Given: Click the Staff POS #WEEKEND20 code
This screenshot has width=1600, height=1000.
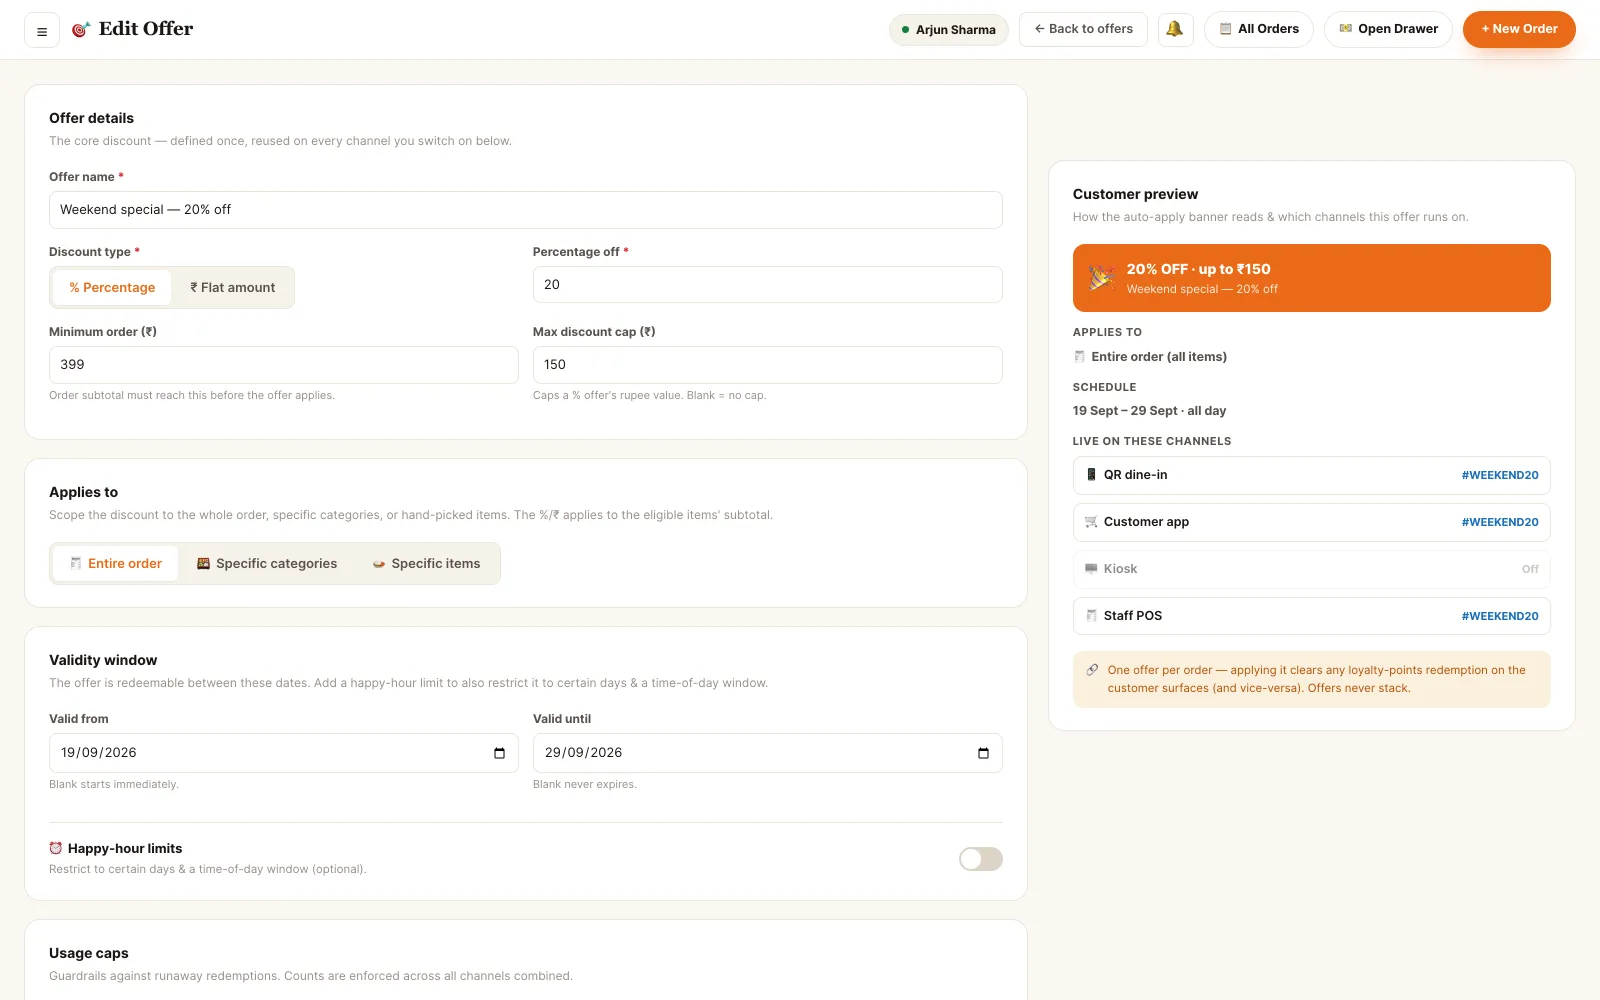Looking at the screenshot, I should tap(1500, 617).
